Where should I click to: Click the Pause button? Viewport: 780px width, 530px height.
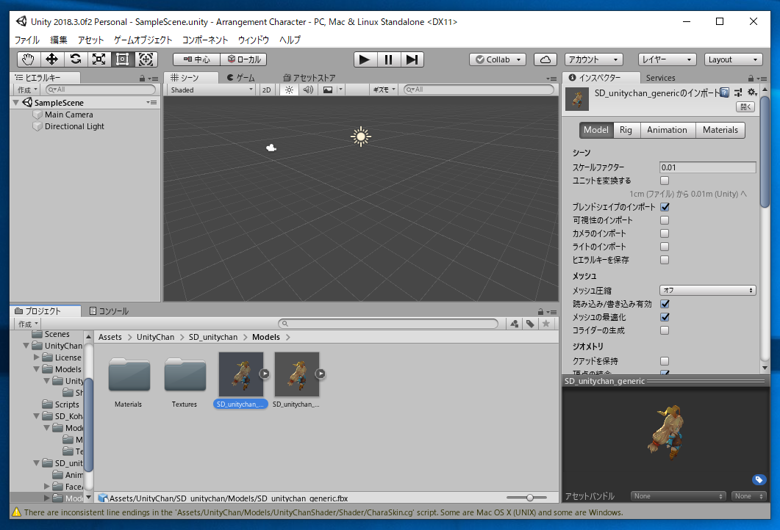tap(389, 60)
